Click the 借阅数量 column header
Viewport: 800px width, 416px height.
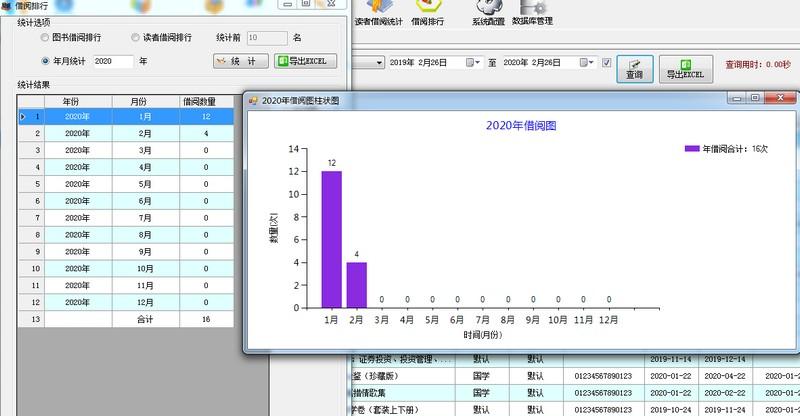pyautogui.click(x=206, y=102)
